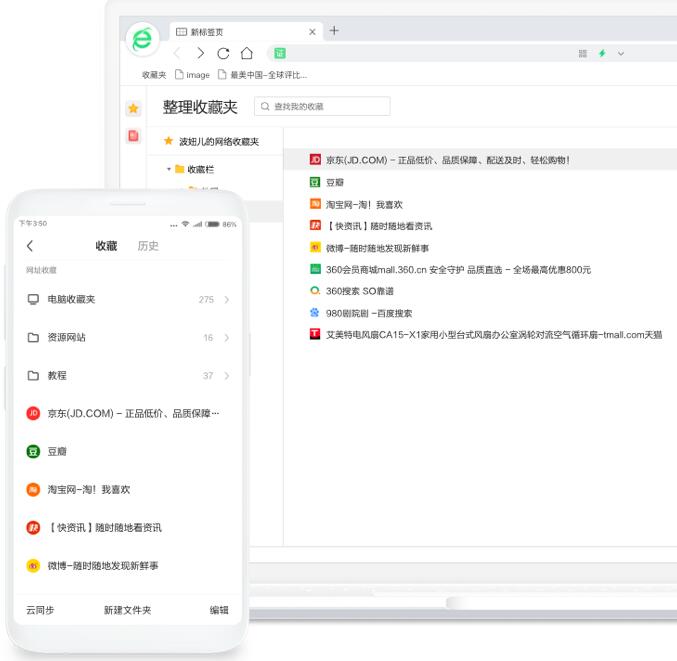Tap the round 豆瓣 icon on phone
Screen dimensions: 677x661
pos(33,452)
